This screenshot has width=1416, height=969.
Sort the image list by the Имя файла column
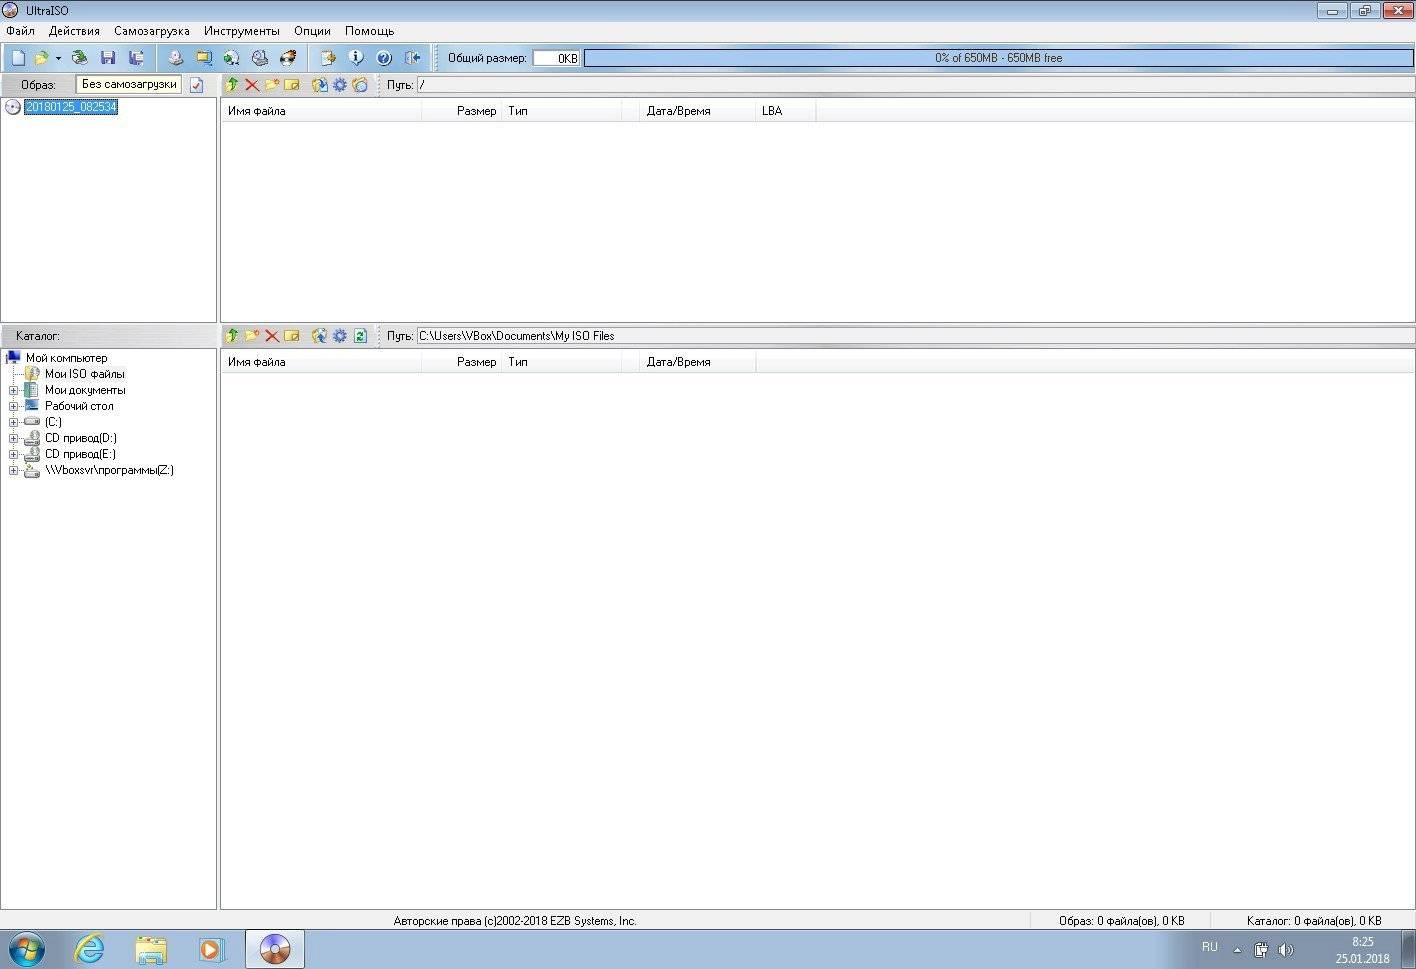(321, 111)
